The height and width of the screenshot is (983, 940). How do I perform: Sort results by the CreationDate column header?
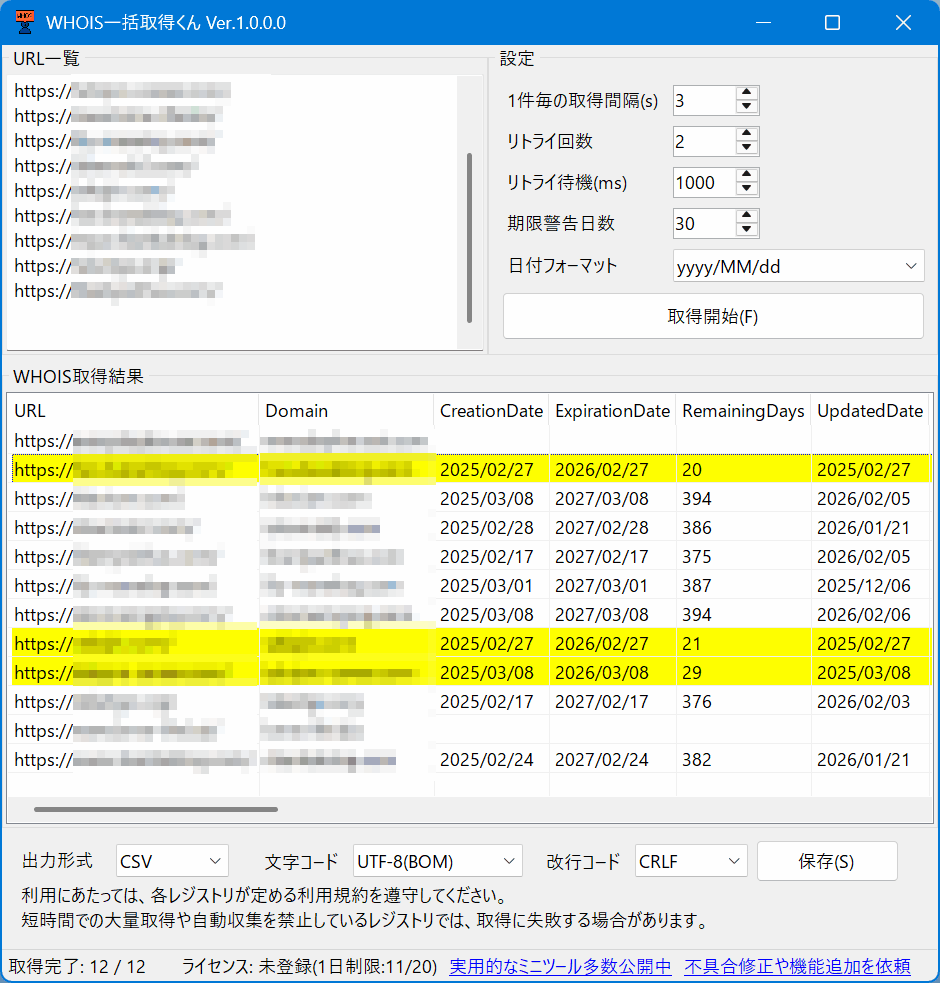click(491, 410)
